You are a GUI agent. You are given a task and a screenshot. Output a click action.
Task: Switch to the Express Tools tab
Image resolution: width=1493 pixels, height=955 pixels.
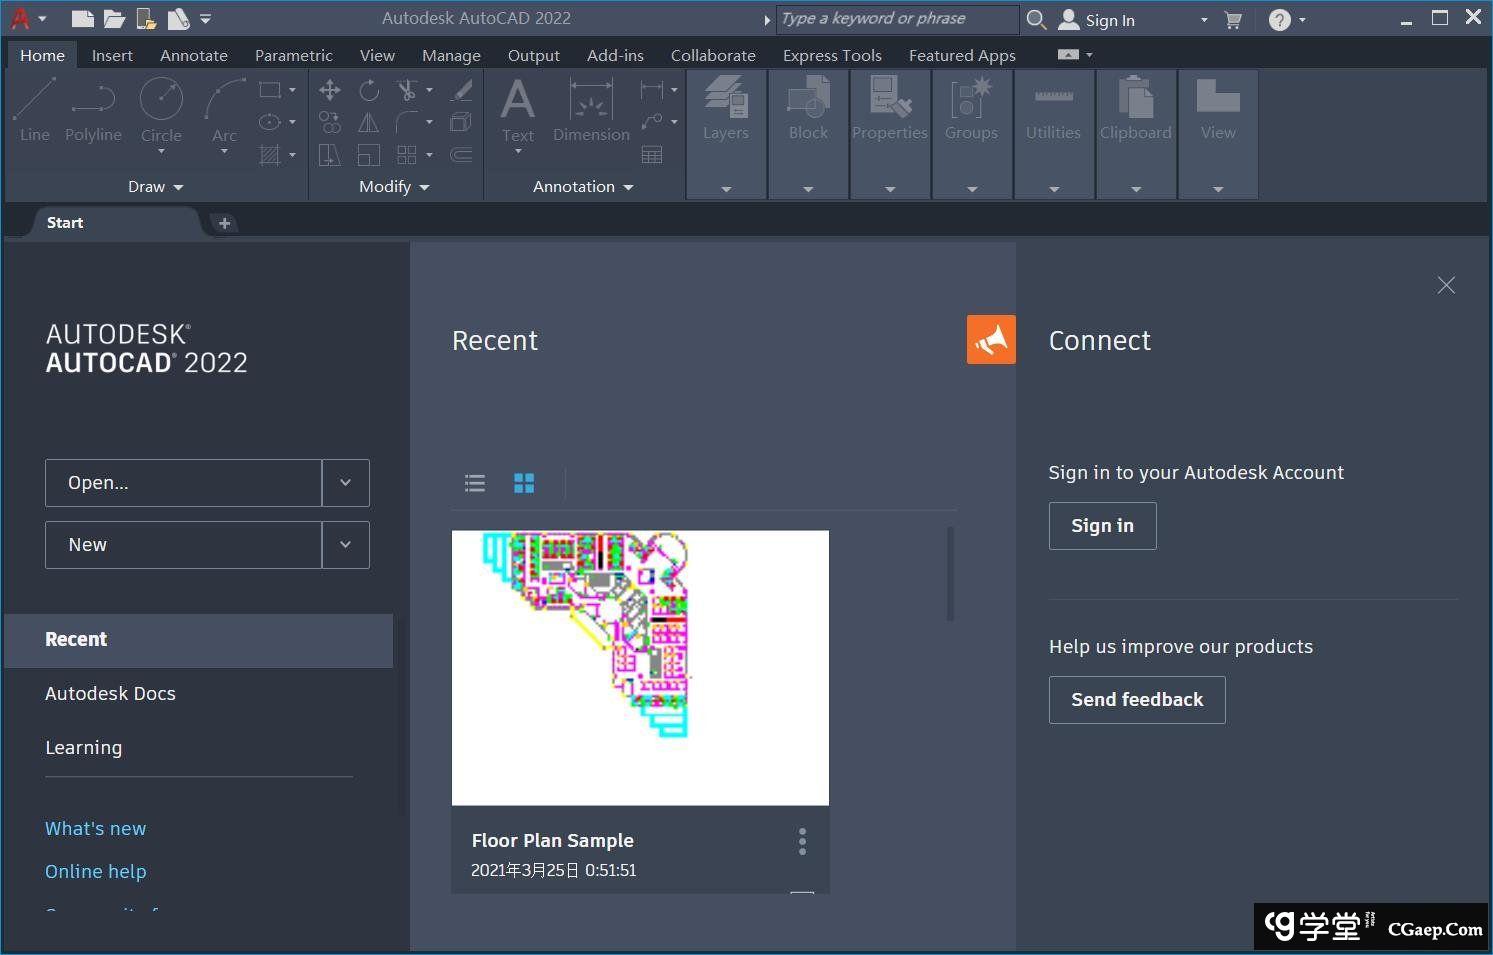[x=832, y=56]
